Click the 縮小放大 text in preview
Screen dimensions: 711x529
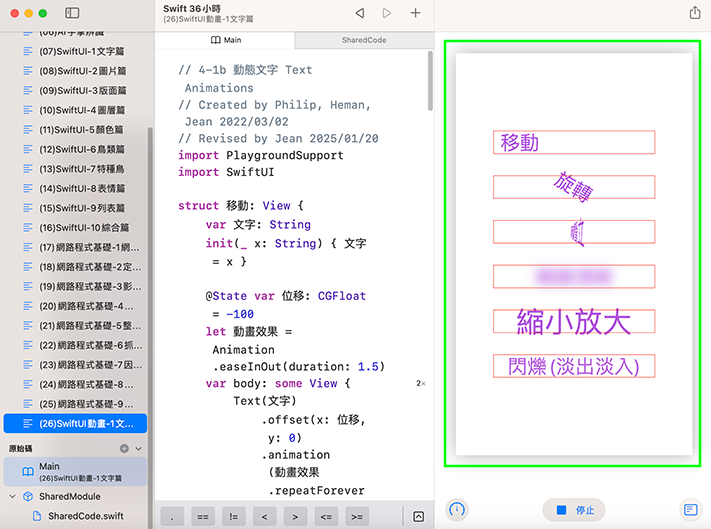pyautogui.click(x=573, y=322)
